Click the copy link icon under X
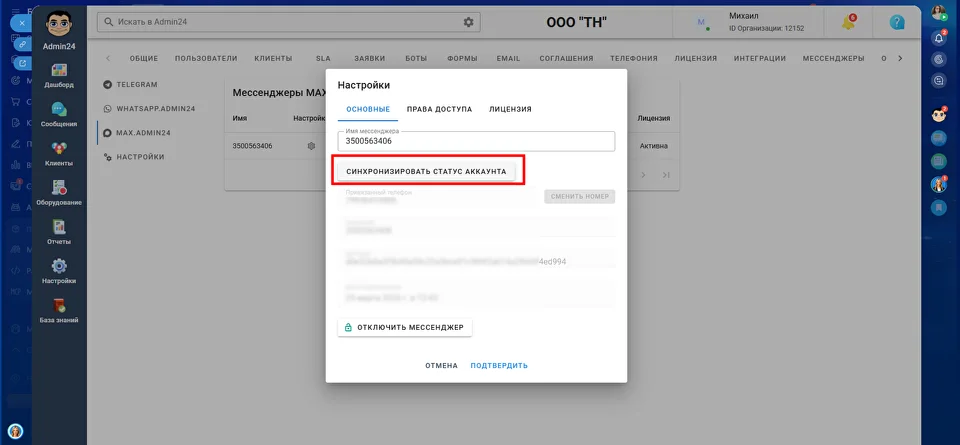 21,44
